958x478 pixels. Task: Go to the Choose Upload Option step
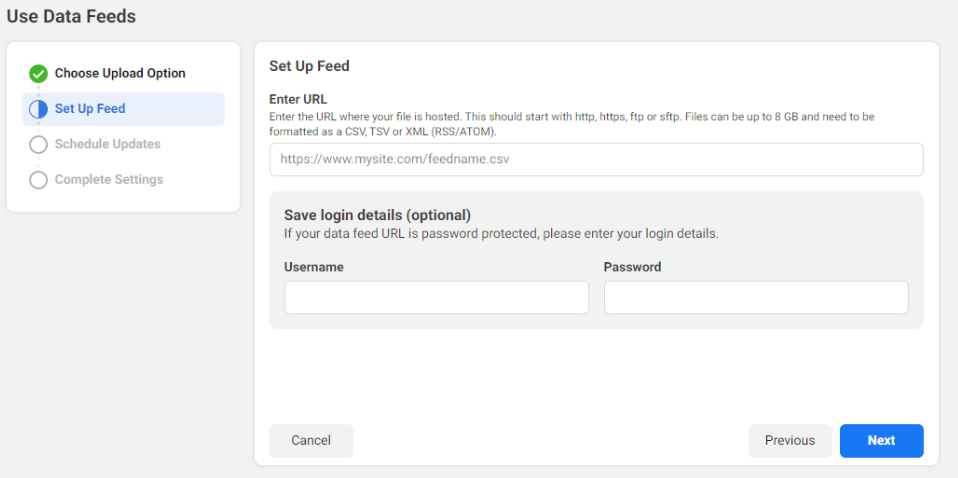[120, 74]
